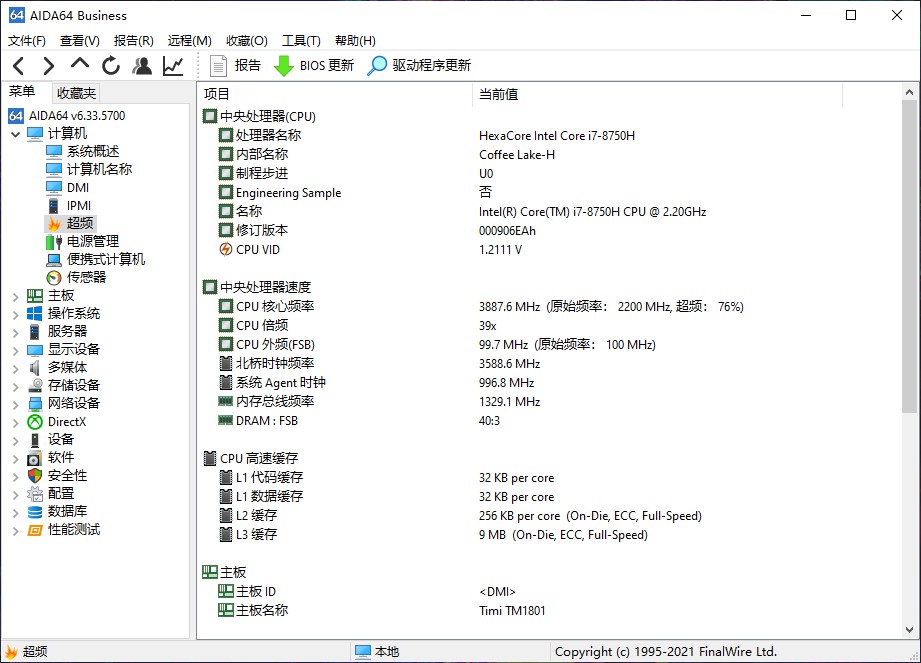
Task: Click the refresh icon in toolbar
Action: pos(111,66)
